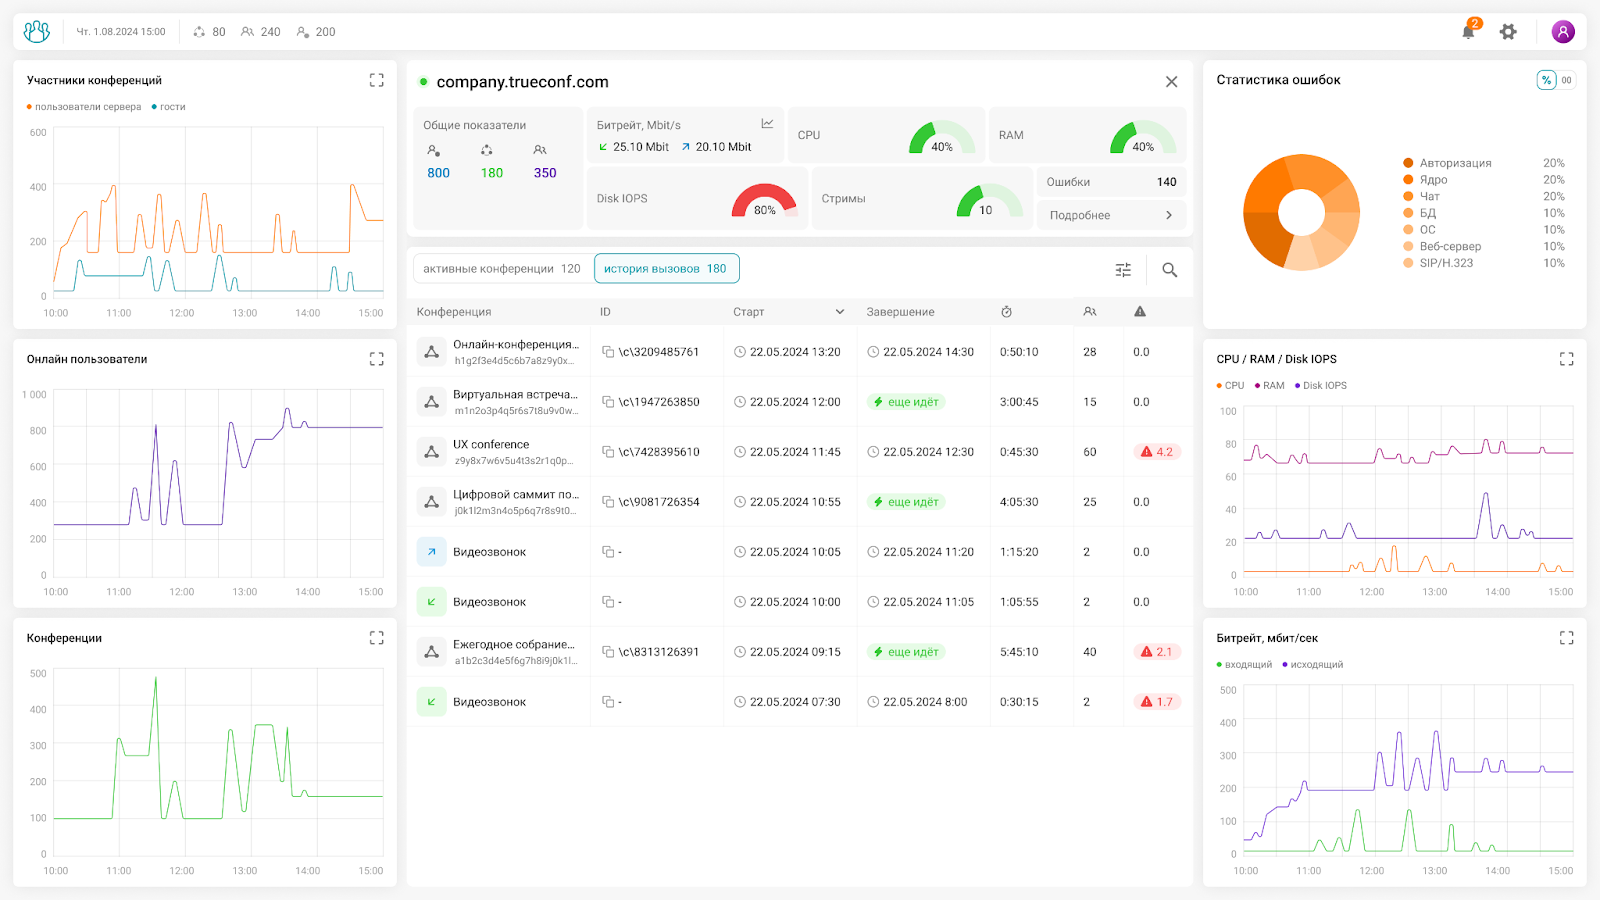Click the user profile avatar
The height and width of the screenshot is (900, 1600).
point(1563,32)
